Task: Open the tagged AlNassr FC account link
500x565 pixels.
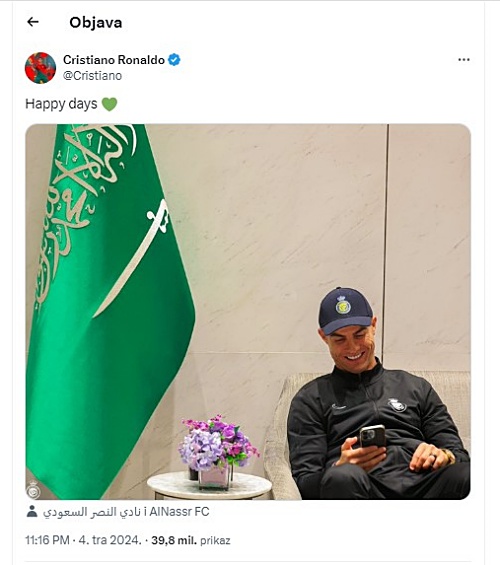Action: tap(179, 512)
